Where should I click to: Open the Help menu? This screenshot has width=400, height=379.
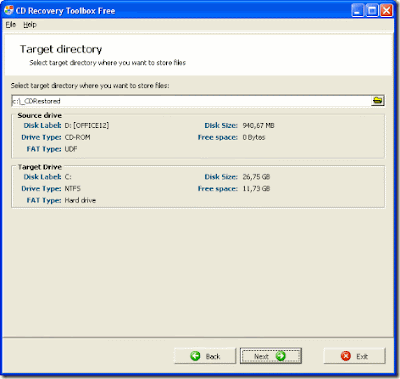pyautogui.click(x=30, y=25)
